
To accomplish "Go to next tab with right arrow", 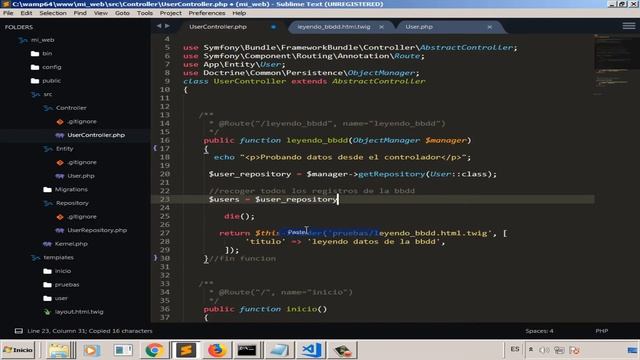I will [x=167, y=26].
